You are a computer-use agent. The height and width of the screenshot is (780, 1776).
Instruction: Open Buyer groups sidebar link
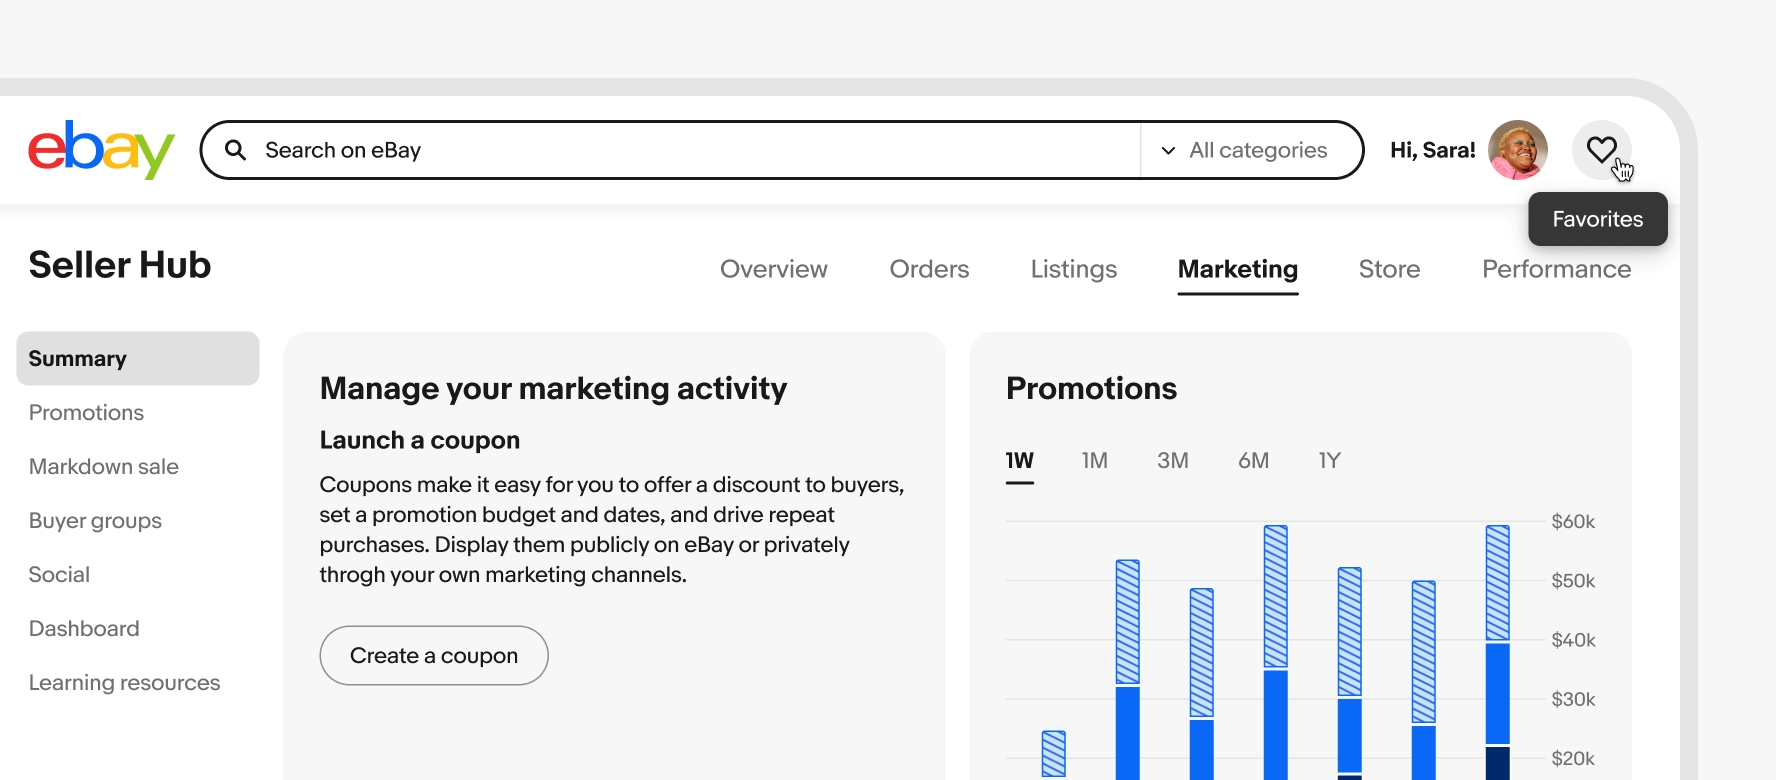[95, 521]
